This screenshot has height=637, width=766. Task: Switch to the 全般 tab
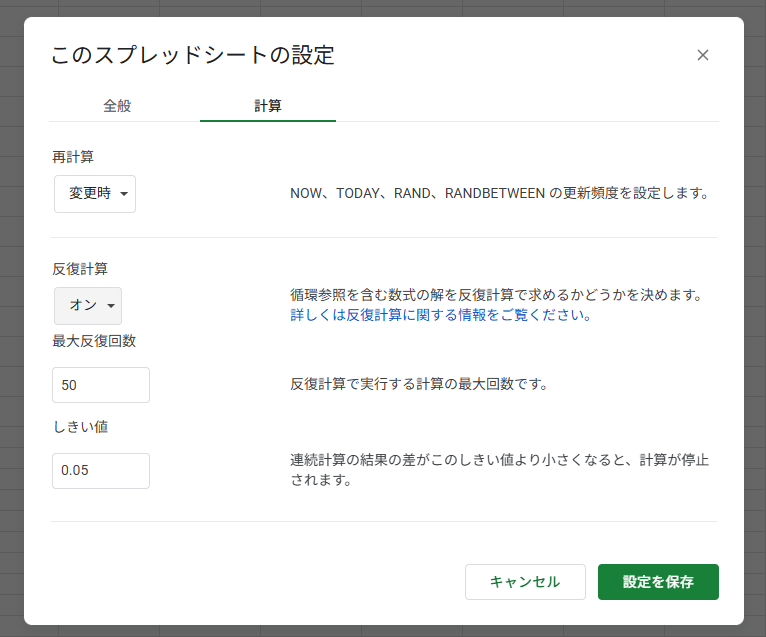coord(117,105)
